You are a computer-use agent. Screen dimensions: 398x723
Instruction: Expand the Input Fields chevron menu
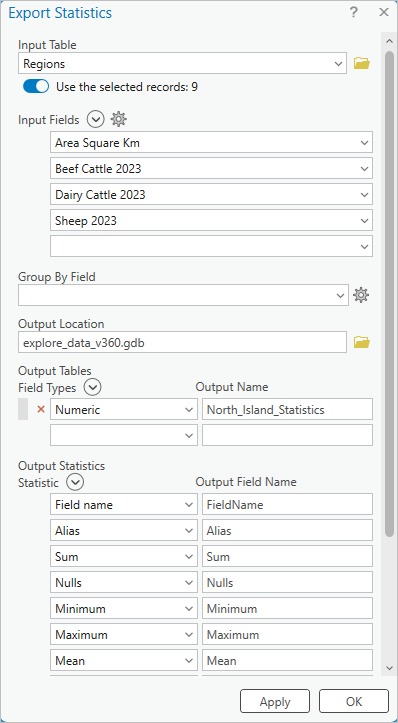(x=96, y=120)
